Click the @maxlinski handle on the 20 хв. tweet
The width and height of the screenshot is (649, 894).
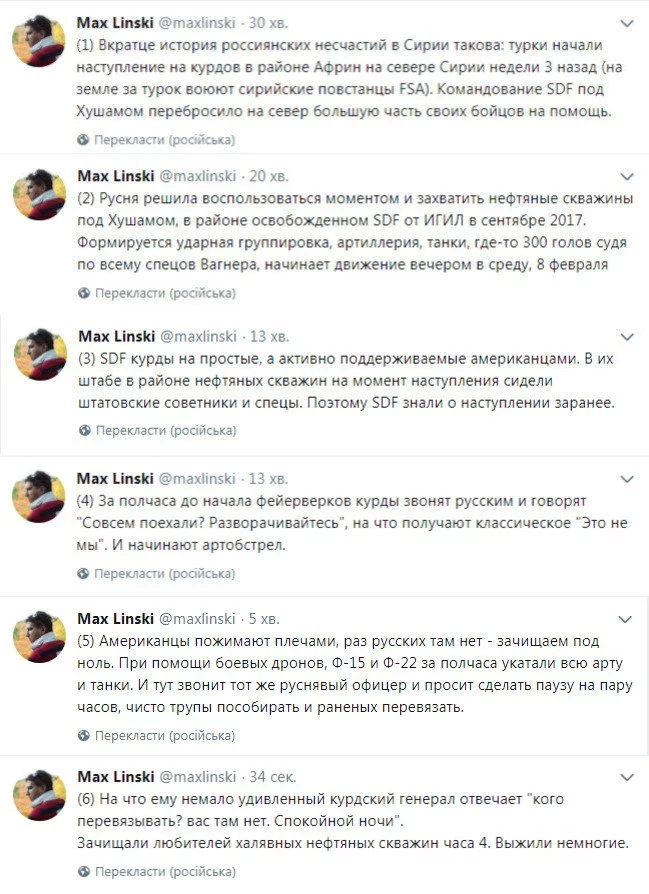pos(198,176)
